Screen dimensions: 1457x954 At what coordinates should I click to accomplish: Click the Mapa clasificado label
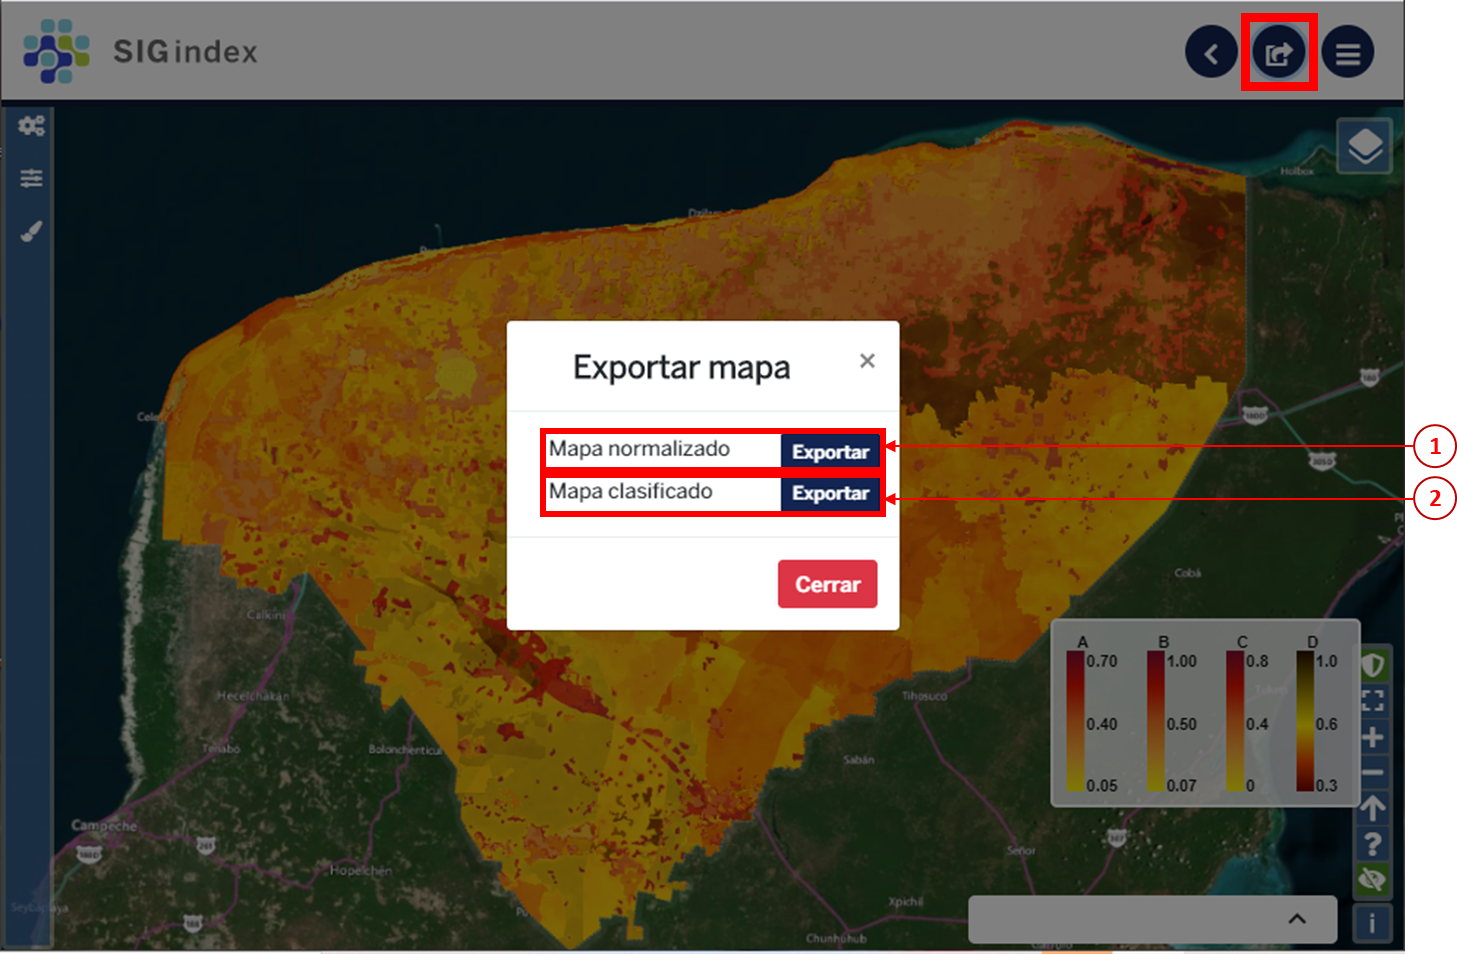[630, 491]
